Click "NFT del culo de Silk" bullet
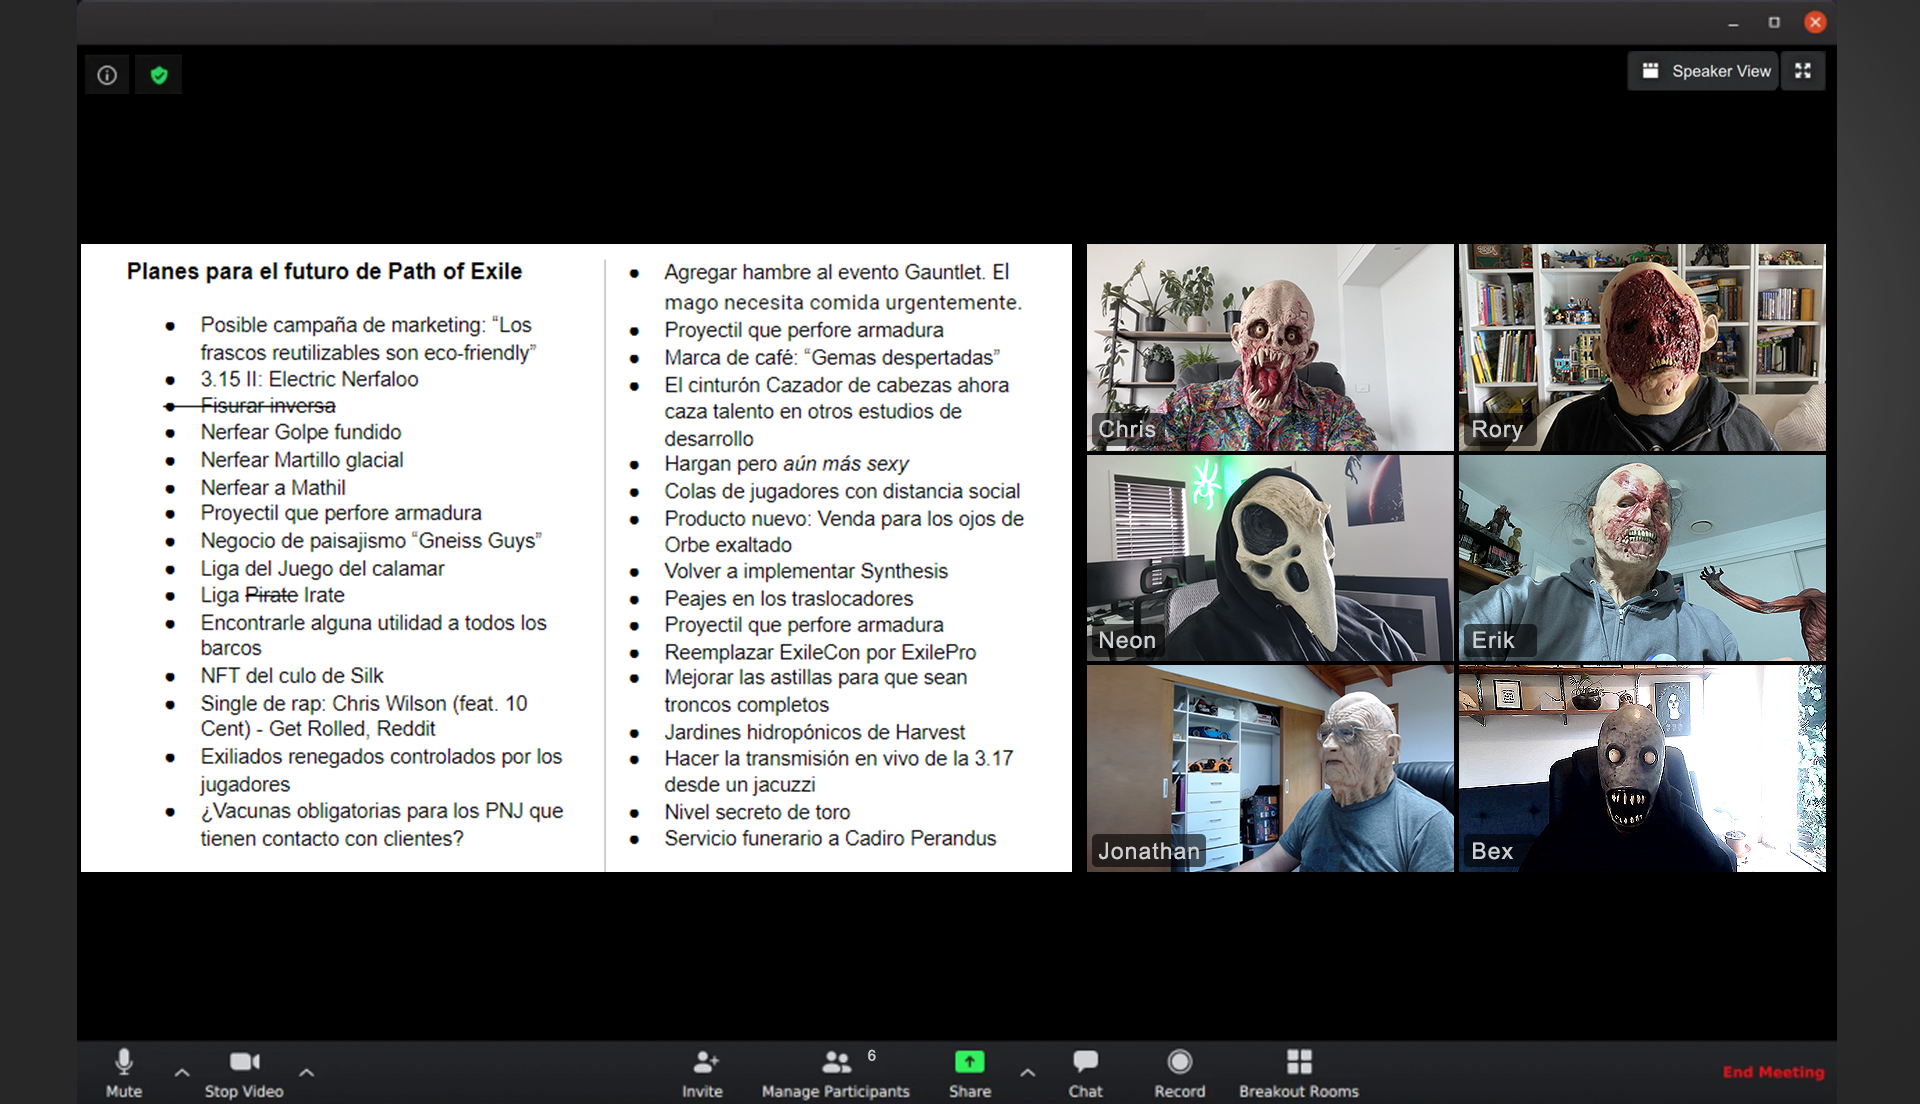The width and height of the screenshot is (1920, 1104). click(291, 676)
